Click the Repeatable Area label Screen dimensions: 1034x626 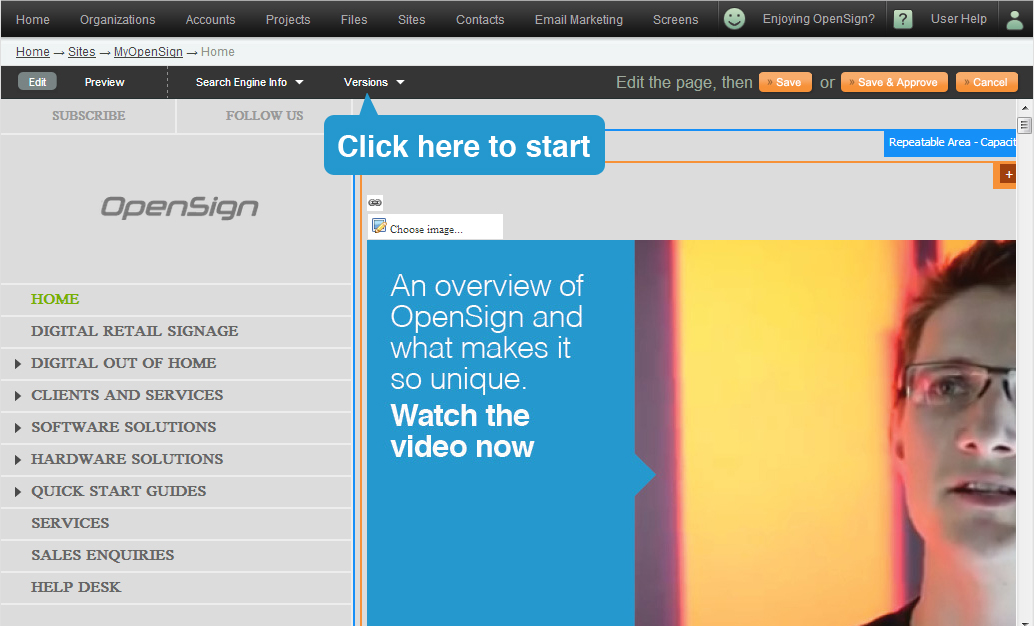tap(950, 142)
